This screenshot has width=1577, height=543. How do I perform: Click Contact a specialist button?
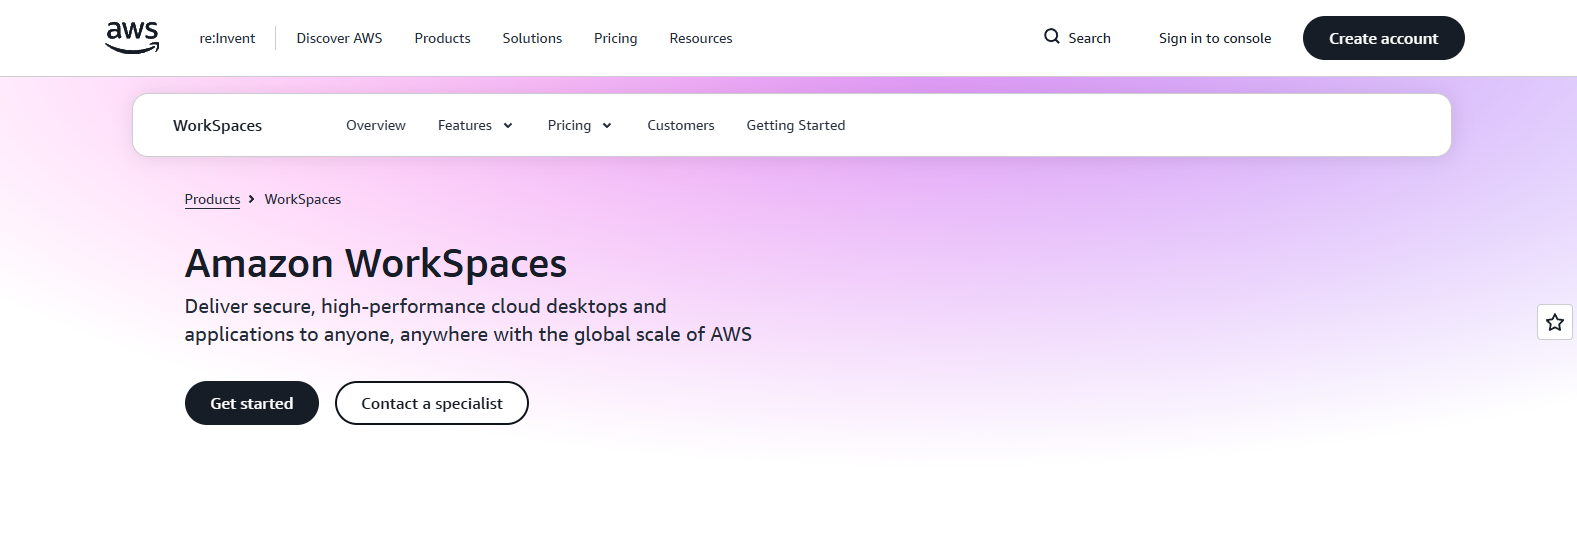pos(432,403)
